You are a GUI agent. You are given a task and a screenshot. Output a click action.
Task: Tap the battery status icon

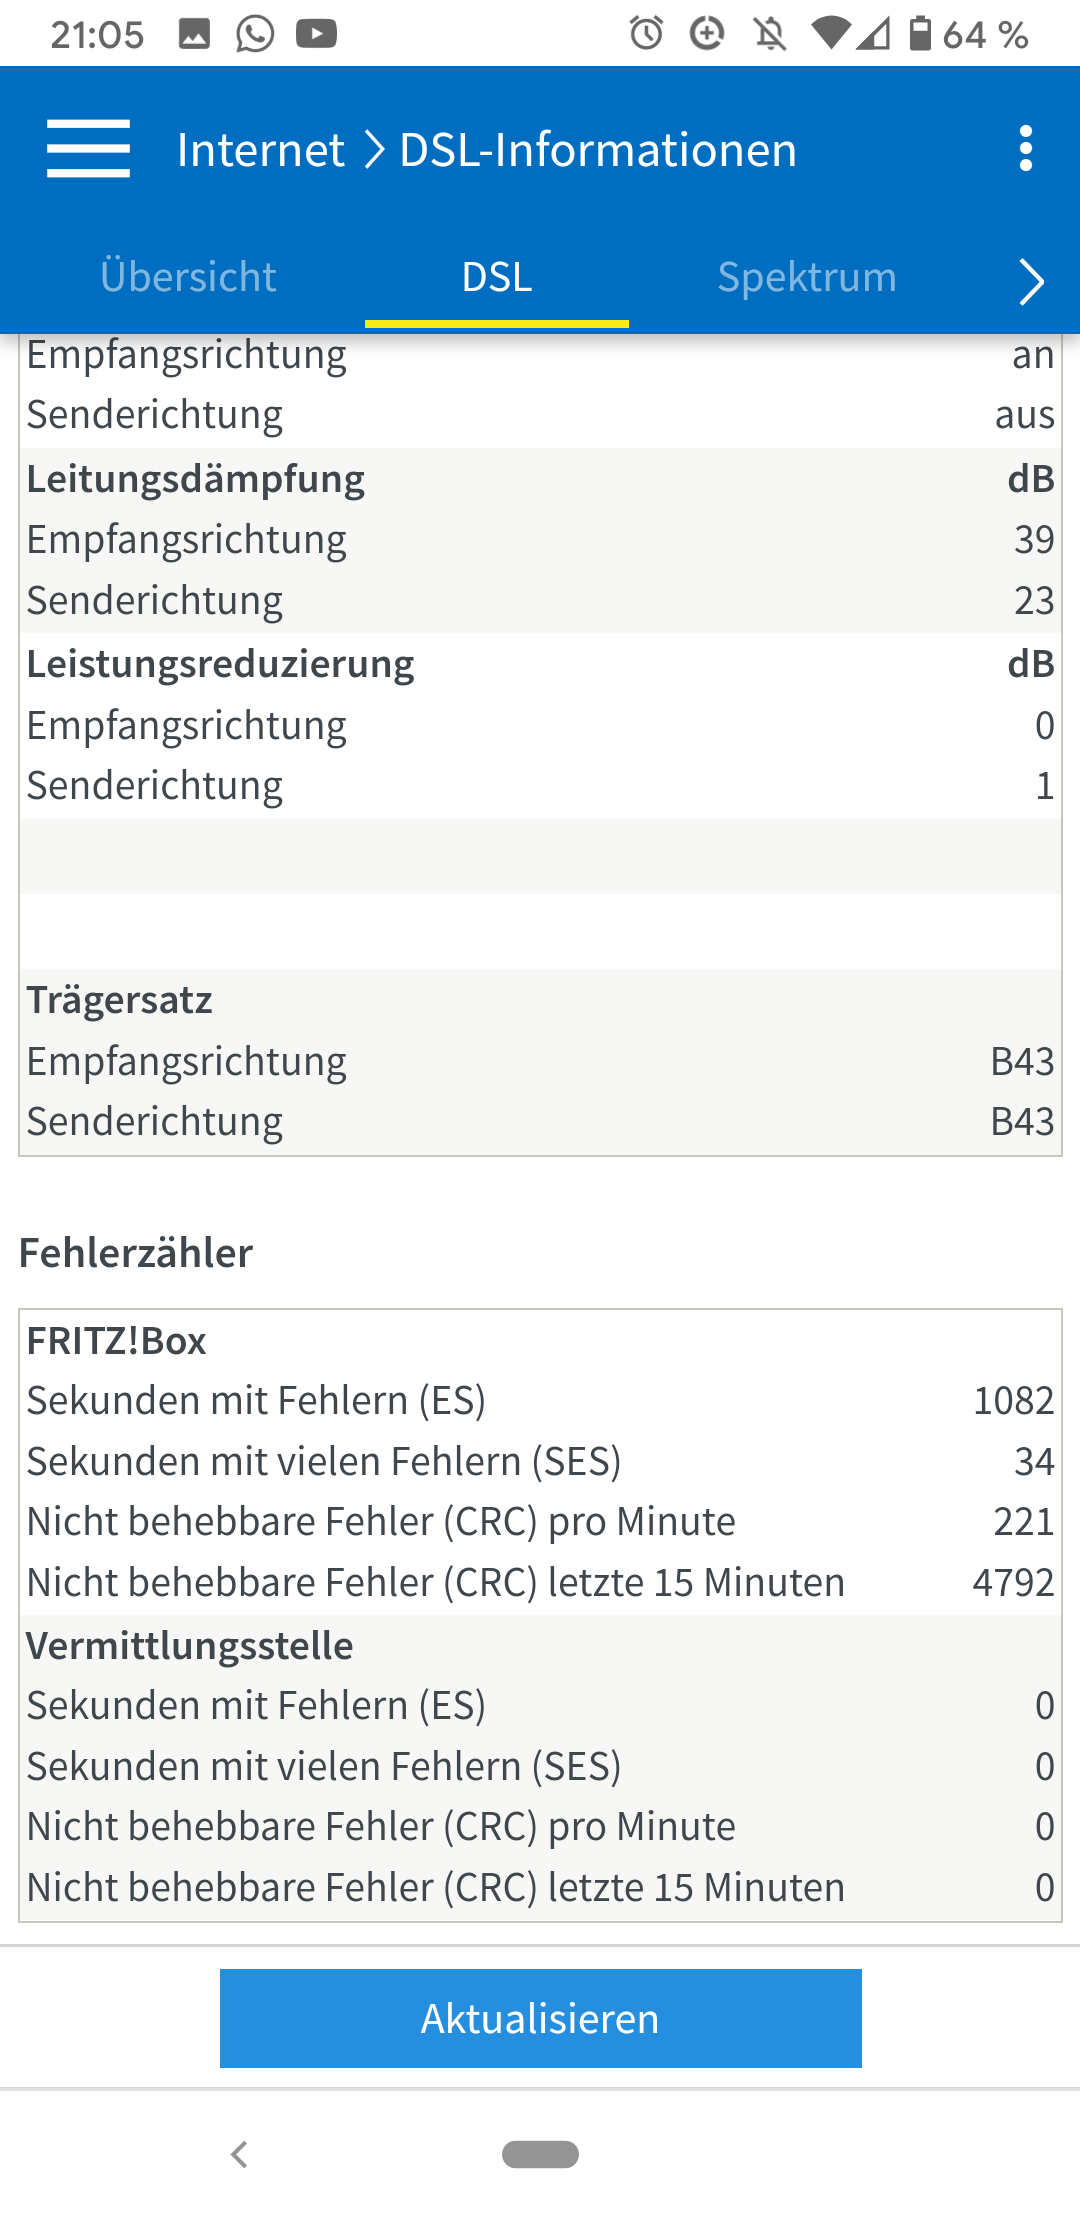click(x=920, y=33)
